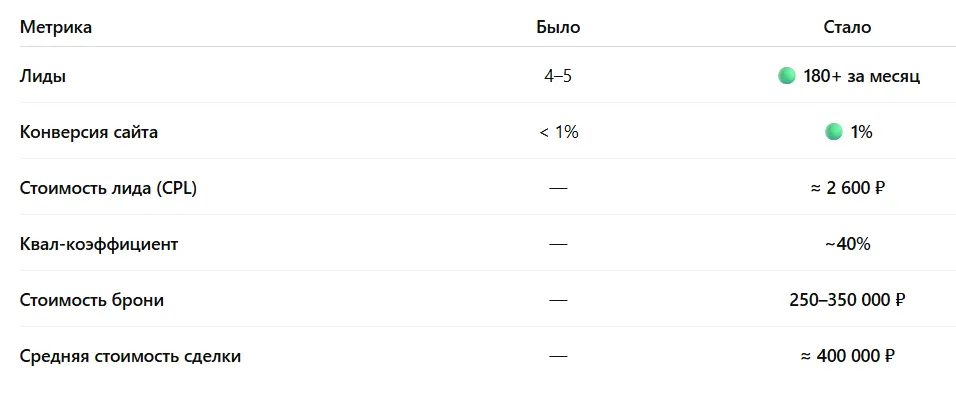Click the Конверсия сайта row label
The image size is (956, 400).
coord(88,132)
